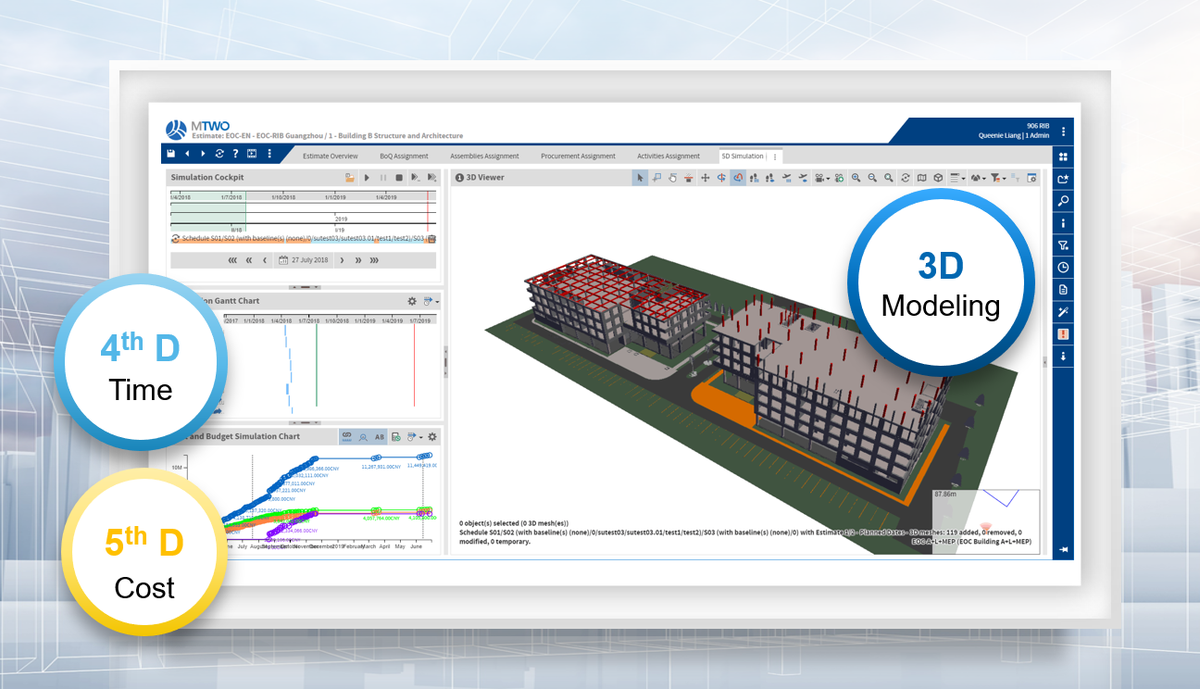Screen dimensions: 1200x689
Task: Zoom in with the plus magnifier
Action: (x=855, y=178)
